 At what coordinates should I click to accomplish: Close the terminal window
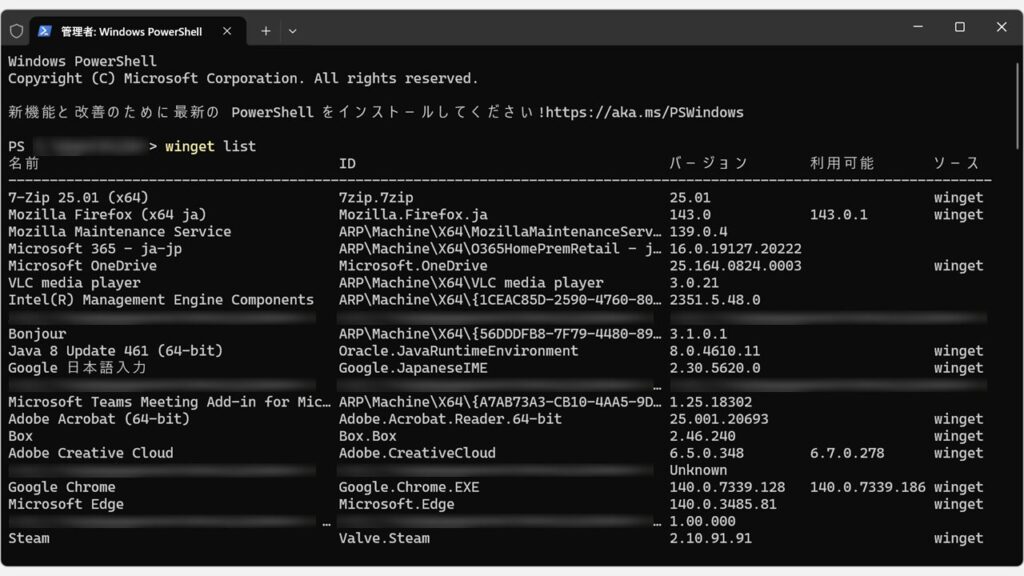click(1001, 27)
